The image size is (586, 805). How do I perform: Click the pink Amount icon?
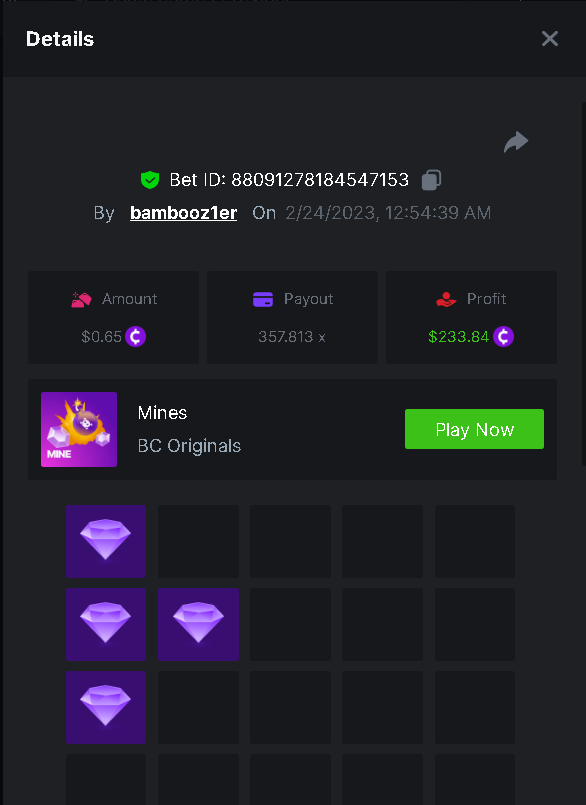81,299
